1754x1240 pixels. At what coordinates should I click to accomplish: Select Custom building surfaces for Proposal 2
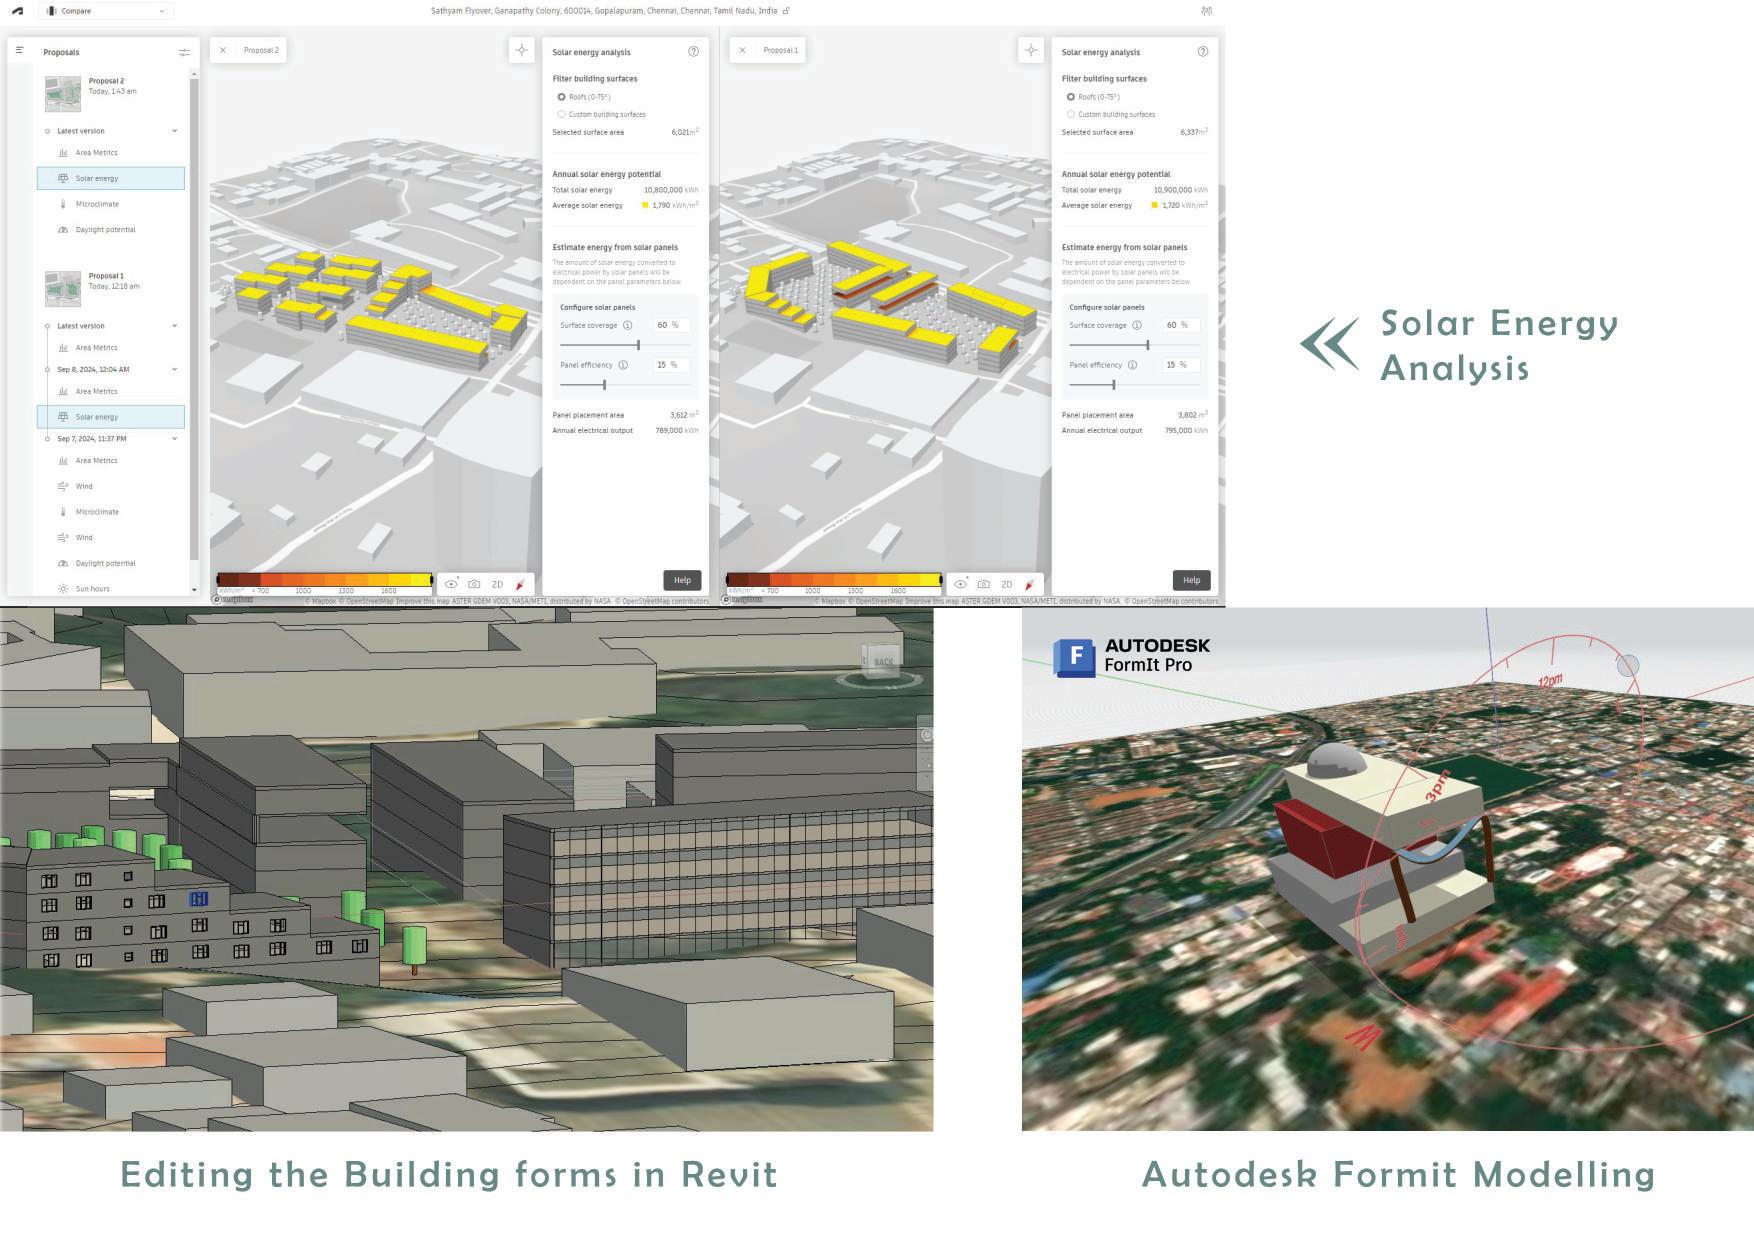coord(561,114)
